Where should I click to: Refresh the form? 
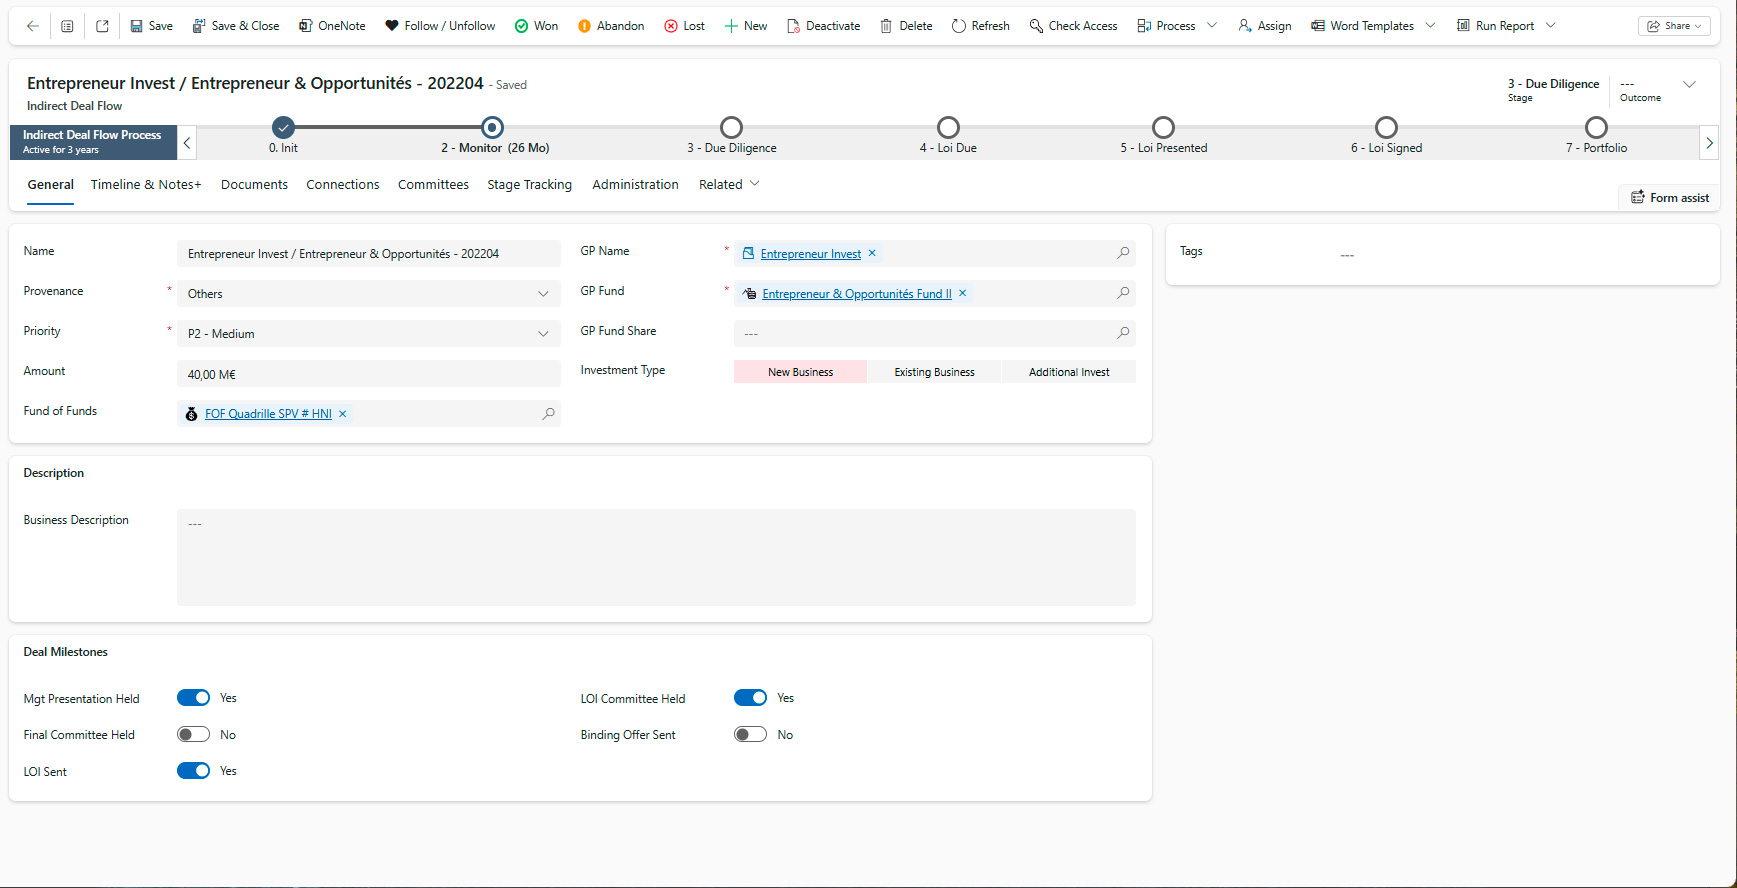[980, 26]
